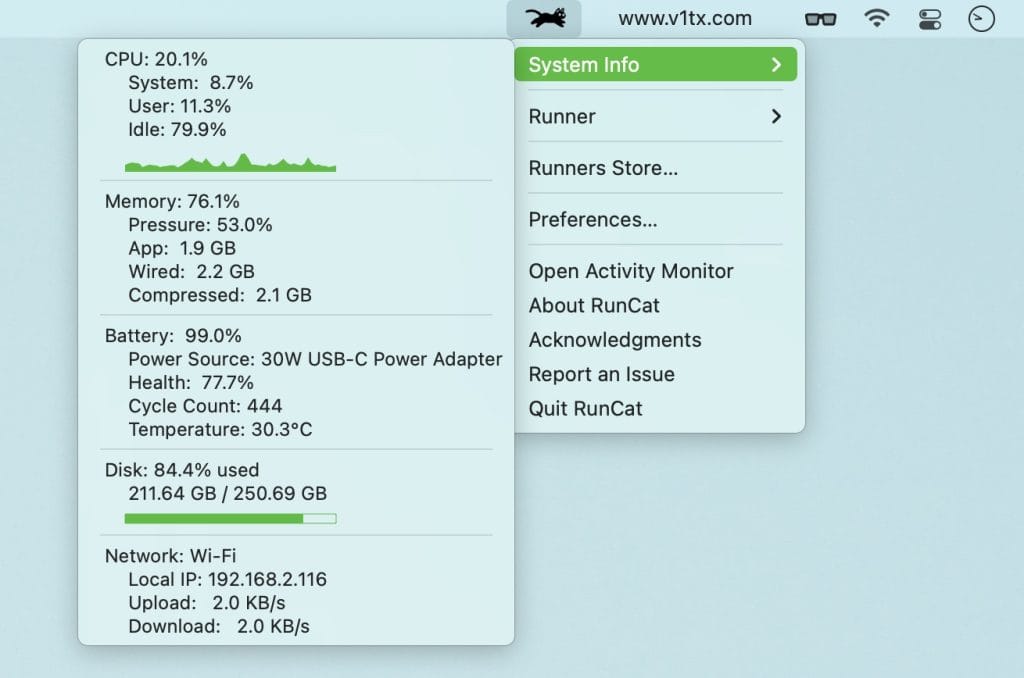1024x678 pixels.
Task: Open the Wi-Fi status icon
Action: tap(877, 18)
